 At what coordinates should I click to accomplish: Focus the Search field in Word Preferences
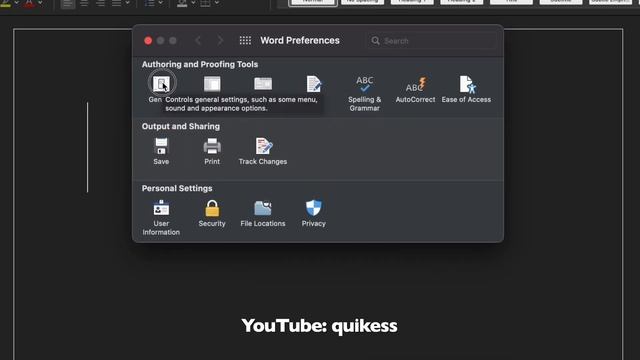point(432,41)
